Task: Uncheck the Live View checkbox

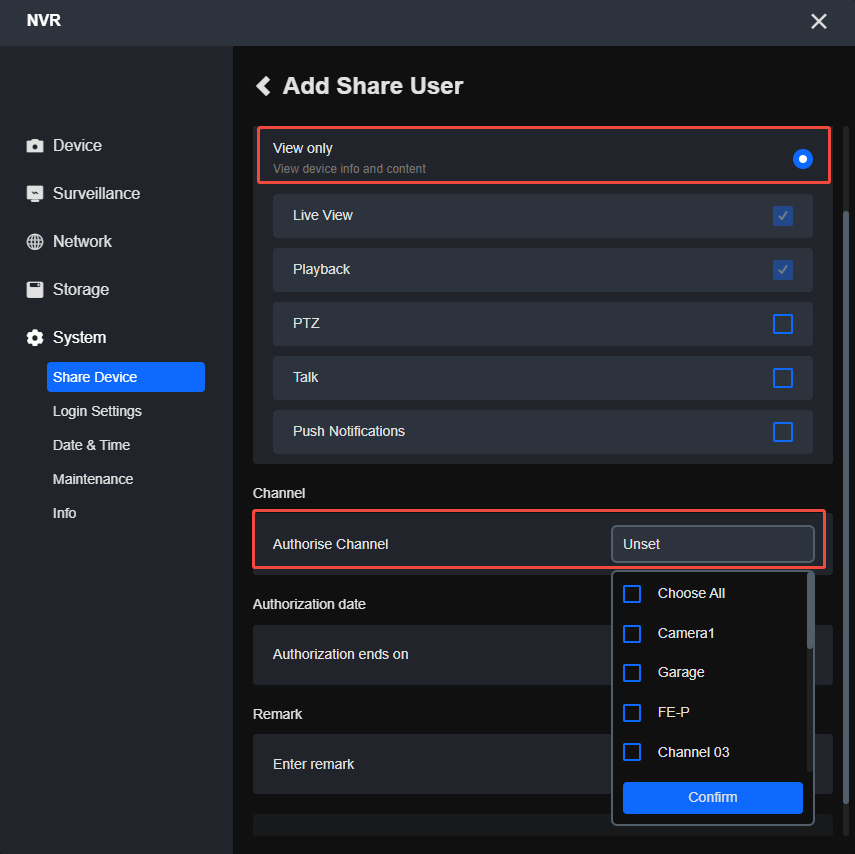Action: pyautogui.click(x=782, y=215)
